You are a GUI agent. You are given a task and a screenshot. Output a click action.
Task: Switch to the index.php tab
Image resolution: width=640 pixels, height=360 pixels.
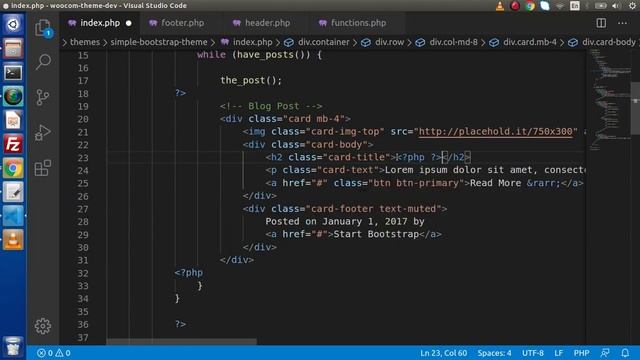100,23
